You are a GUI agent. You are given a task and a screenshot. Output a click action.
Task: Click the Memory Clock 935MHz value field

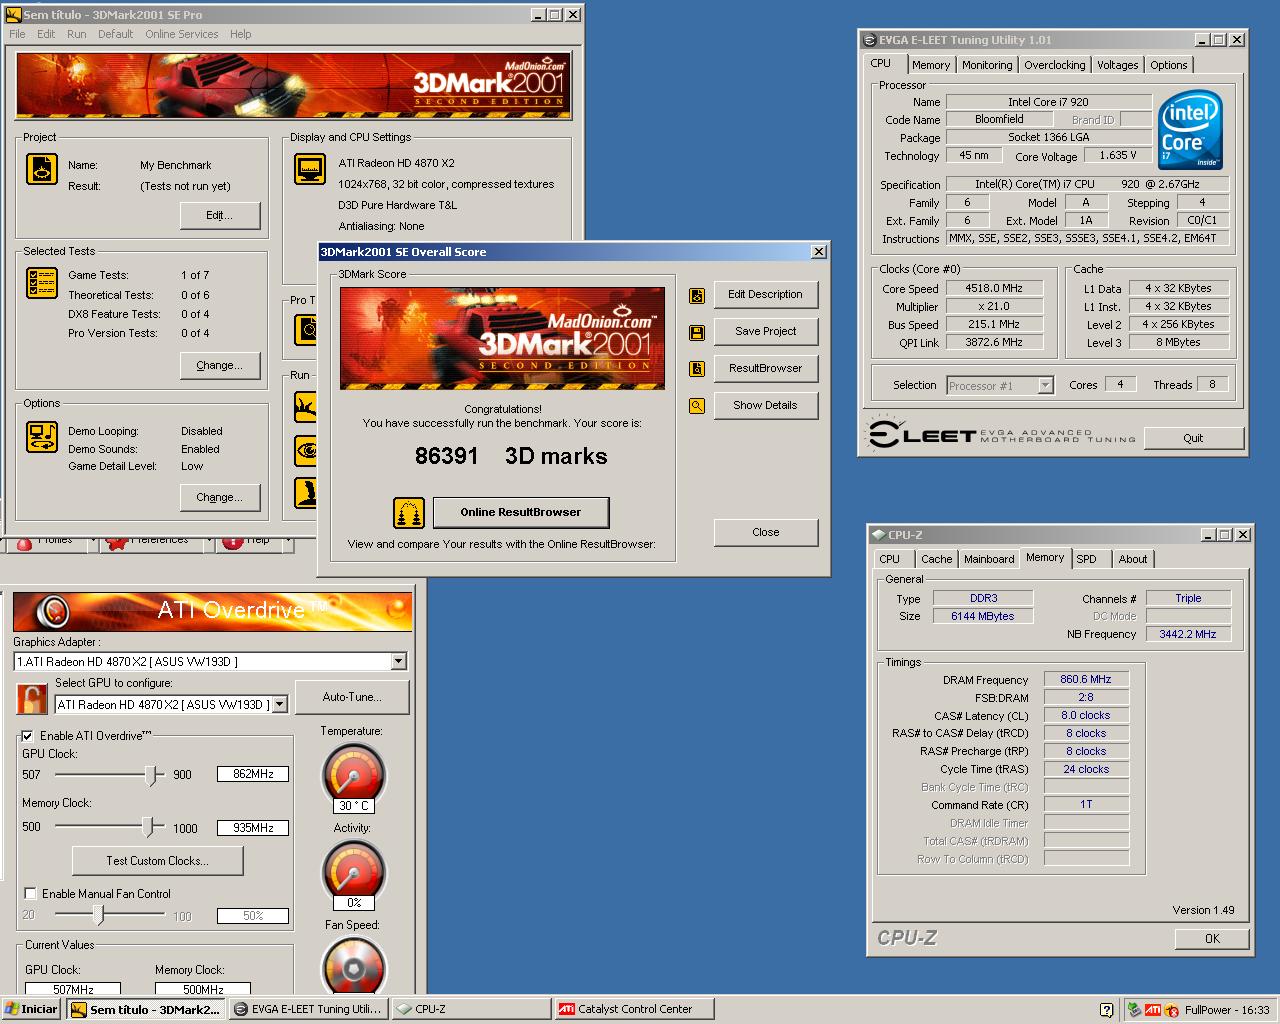coord(253,828)
